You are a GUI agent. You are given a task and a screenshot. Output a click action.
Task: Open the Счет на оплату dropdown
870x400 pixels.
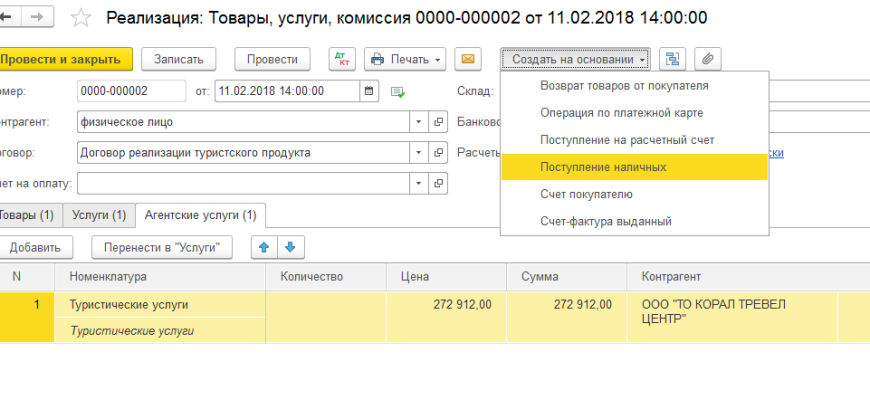pos(418,184)
